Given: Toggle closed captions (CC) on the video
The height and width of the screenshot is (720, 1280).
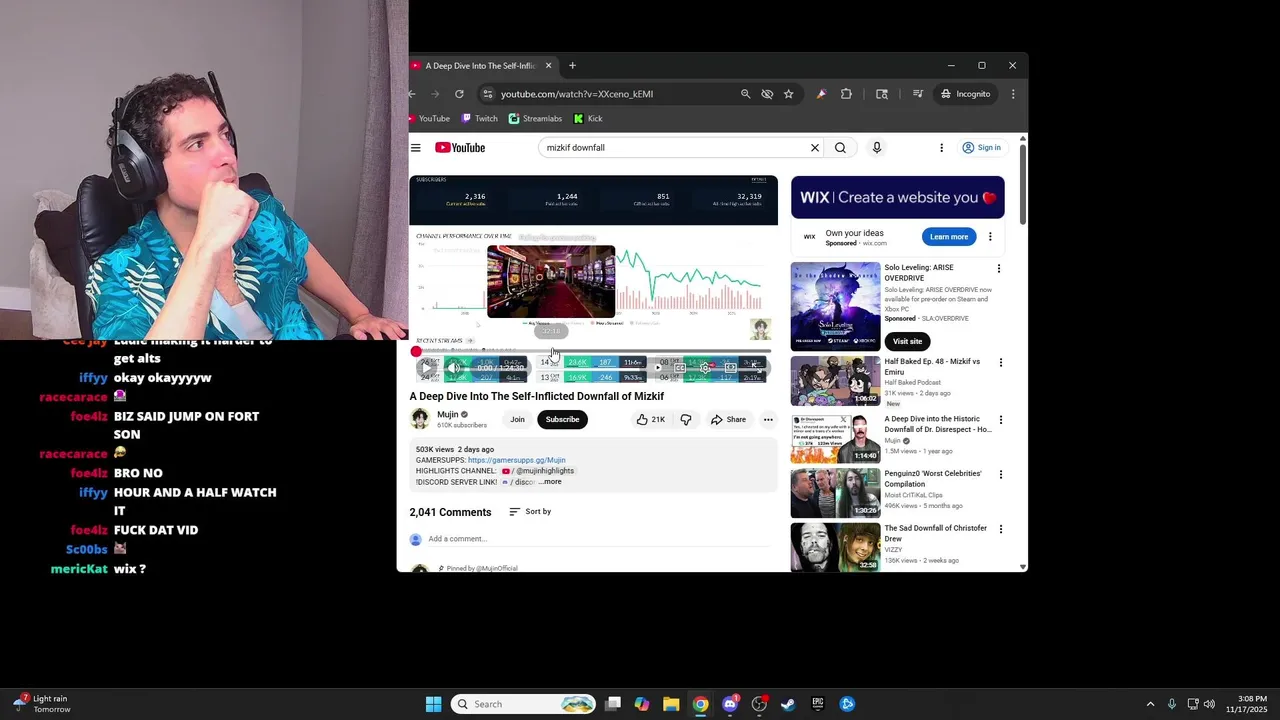Looking at the screenshot, I should pyautogui.click(x=680, y=368).
